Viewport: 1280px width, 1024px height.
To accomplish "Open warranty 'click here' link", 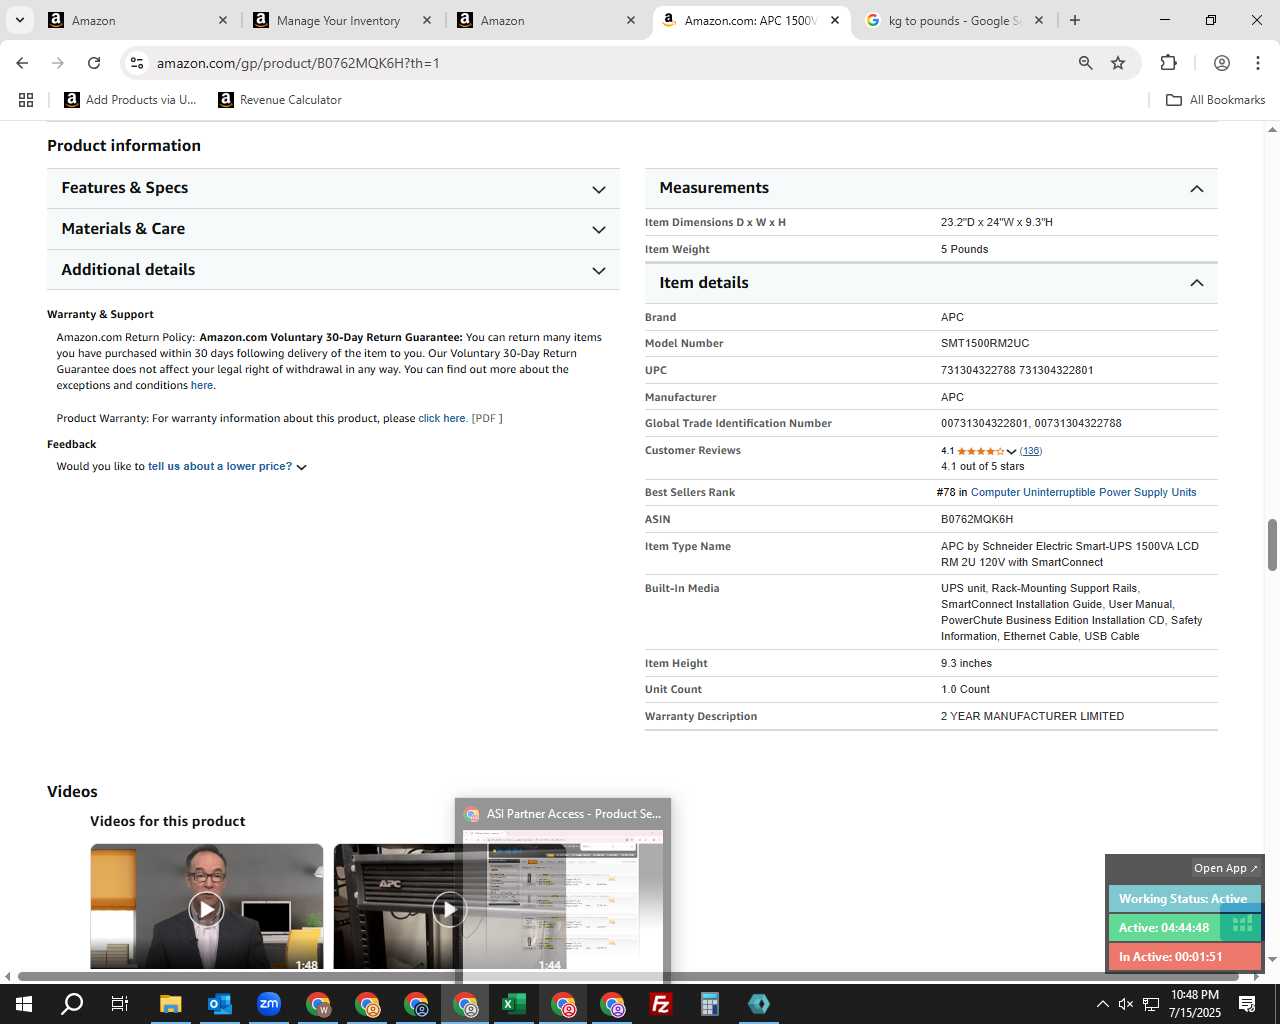I will point(441,418).
